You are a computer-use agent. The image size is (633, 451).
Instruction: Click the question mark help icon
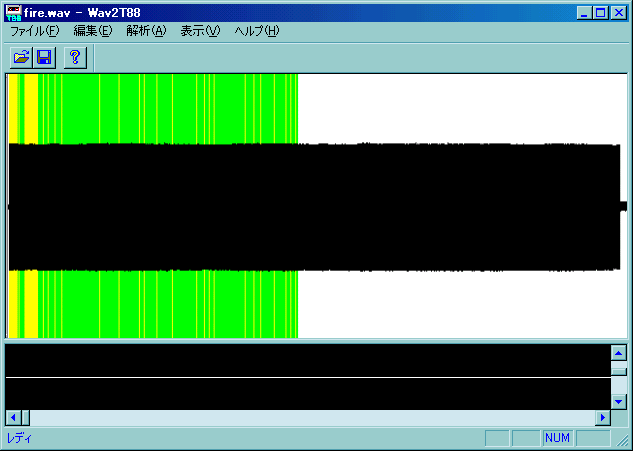point(74,58)
